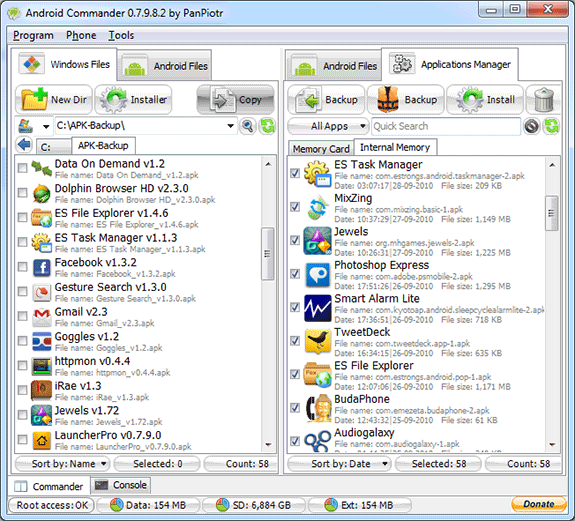Tick the iRae v1.3 checkbox

point(23,390)
